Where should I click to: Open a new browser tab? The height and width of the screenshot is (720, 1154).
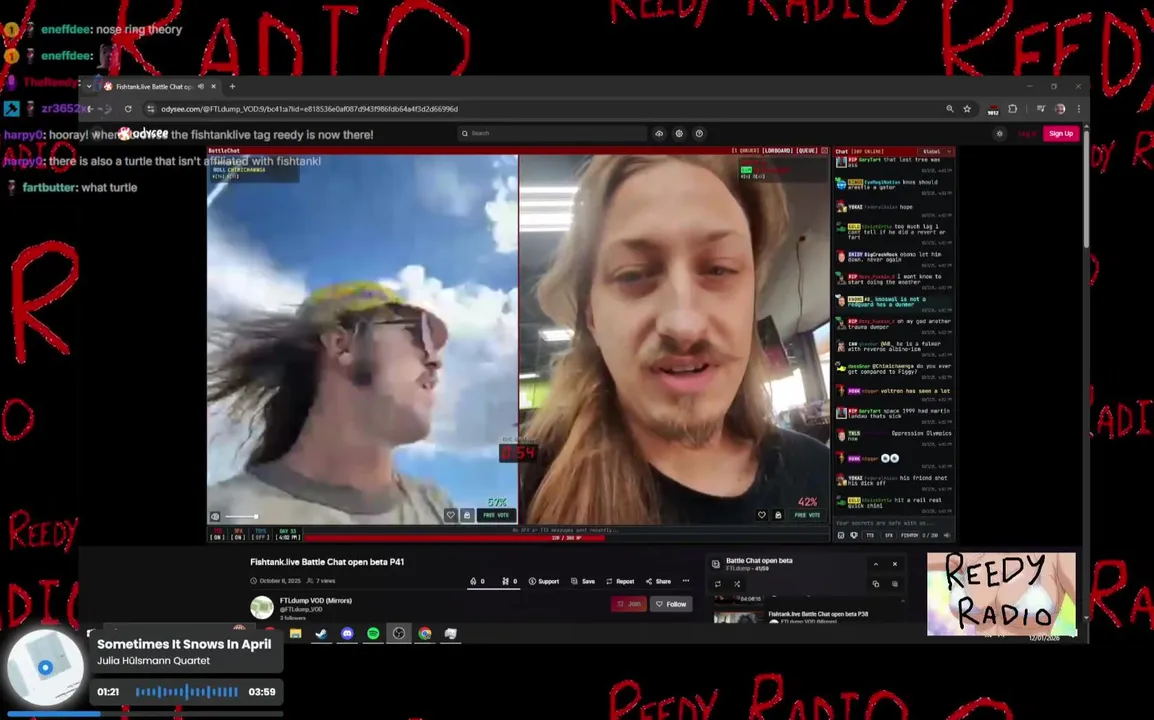coord(233,86)
